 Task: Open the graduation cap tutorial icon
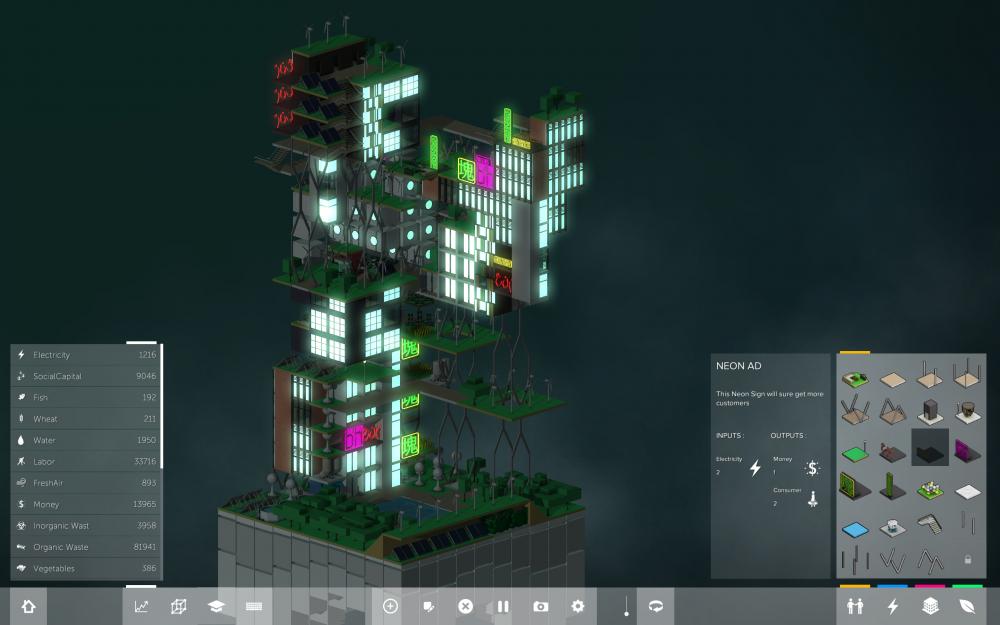click(x=215, y=606)
